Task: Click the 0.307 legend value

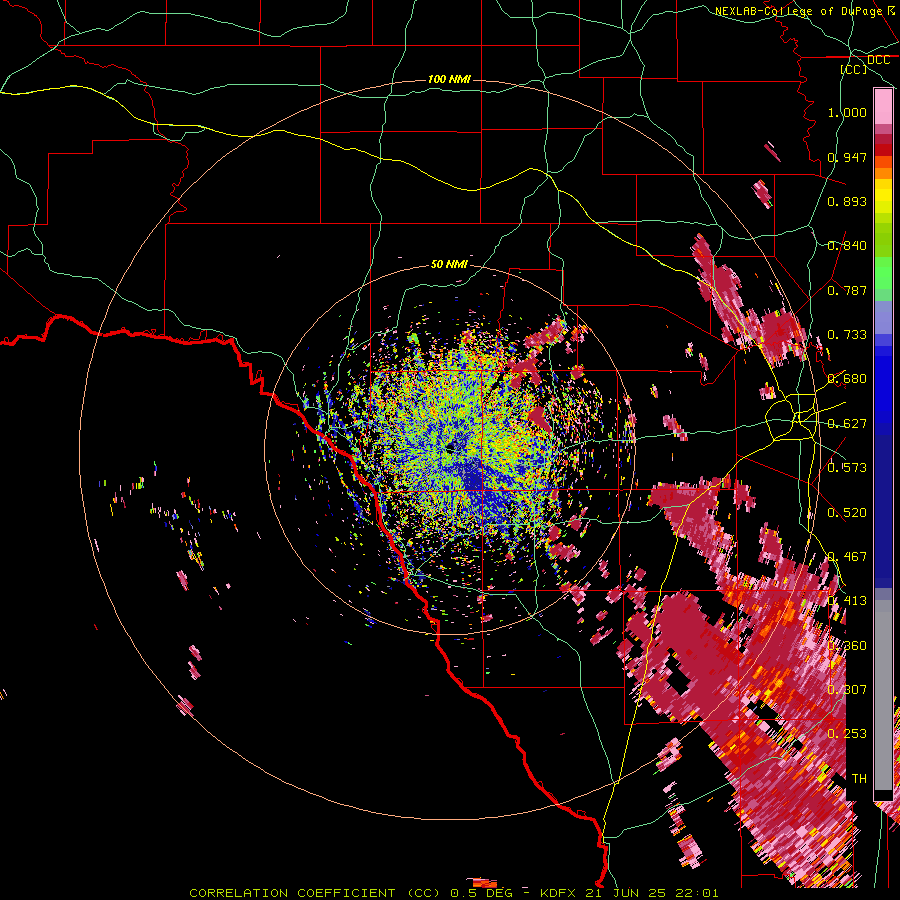Action: coord(847,689)
